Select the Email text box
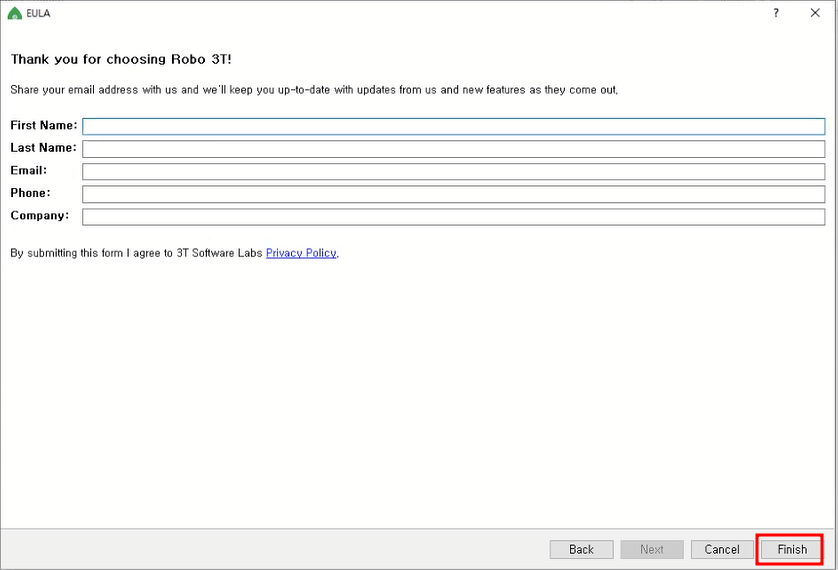This screenshot has width=838, height=570. [454, 171]
